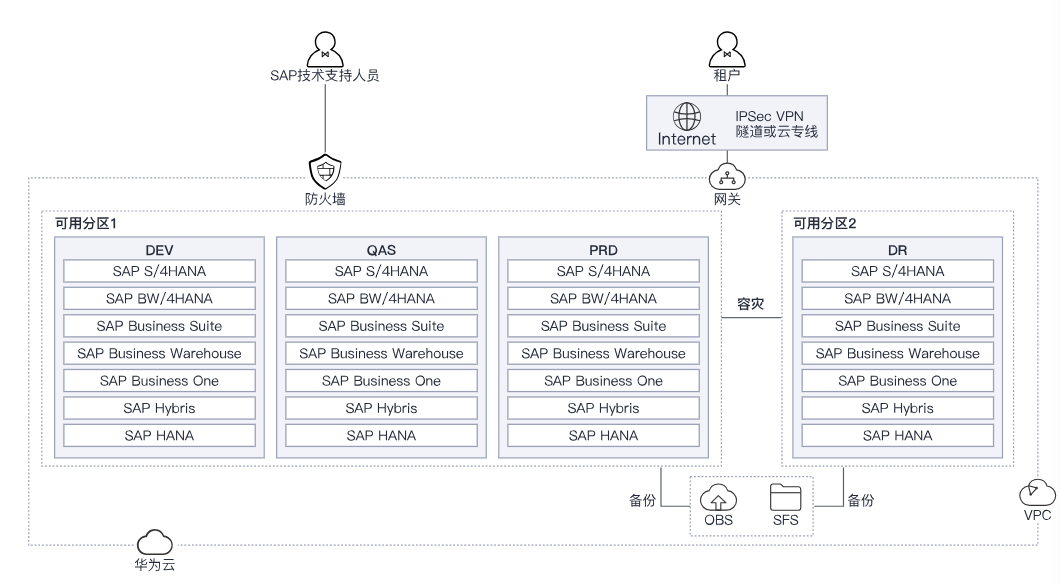
Task: Select SAP Business Warehouse box in QAS
Action: pyautogui.click(x=381, y=353)
